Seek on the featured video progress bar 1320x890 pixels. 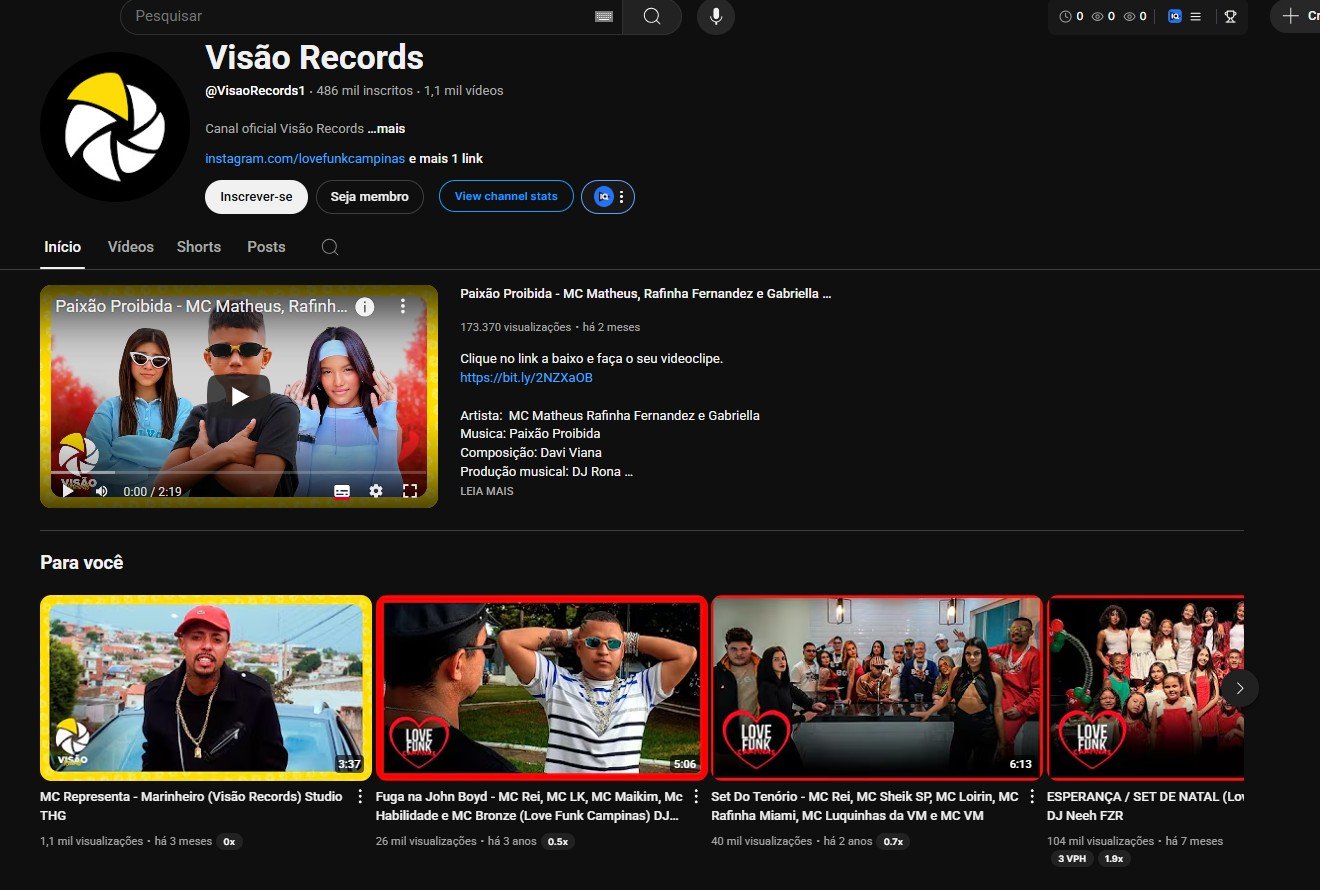[x=239, y=472]
